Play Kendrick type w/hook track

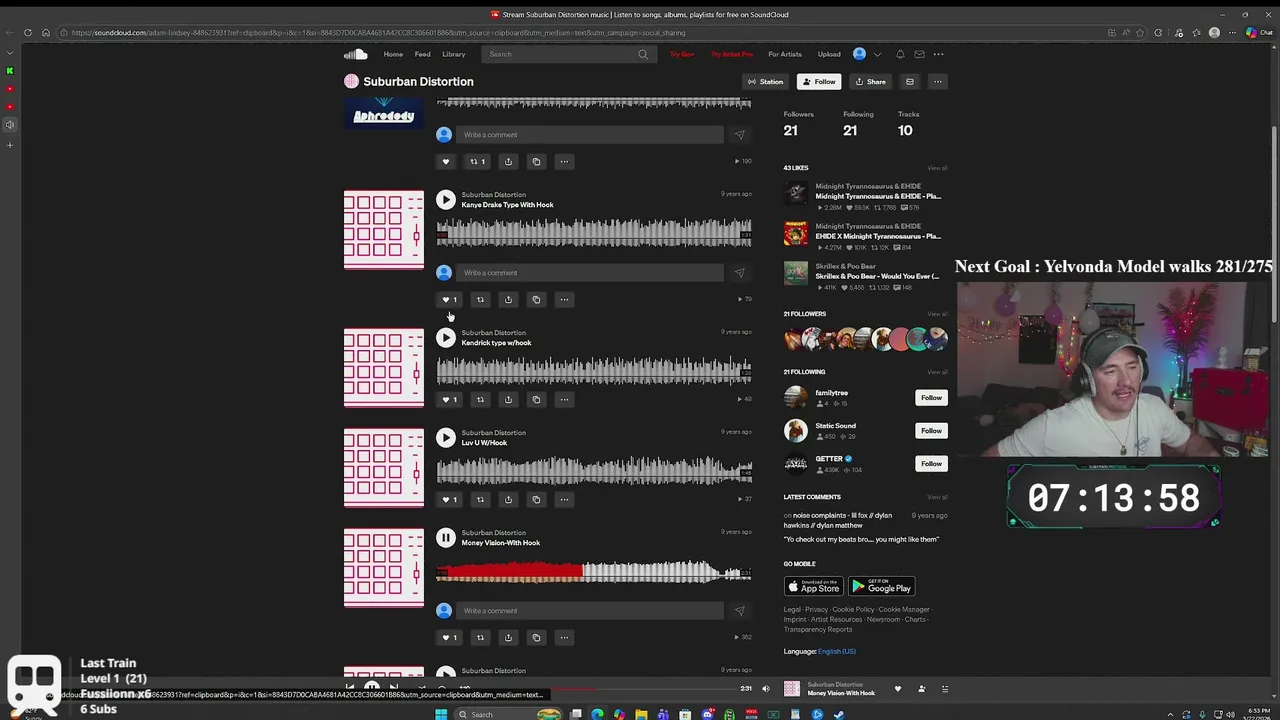[446, 338]
